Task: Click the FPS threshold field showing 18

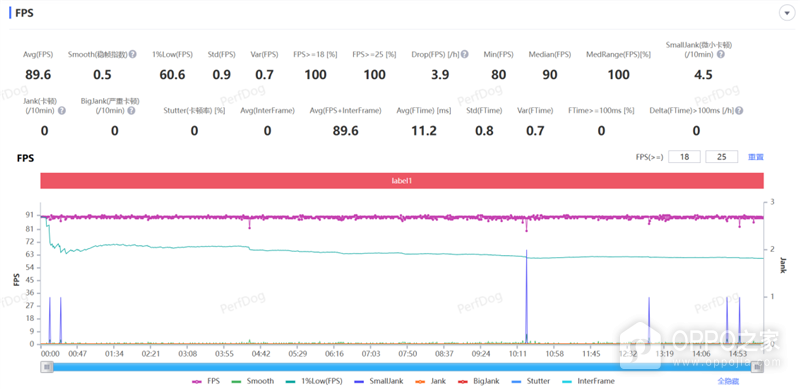Action: [684, 157]
